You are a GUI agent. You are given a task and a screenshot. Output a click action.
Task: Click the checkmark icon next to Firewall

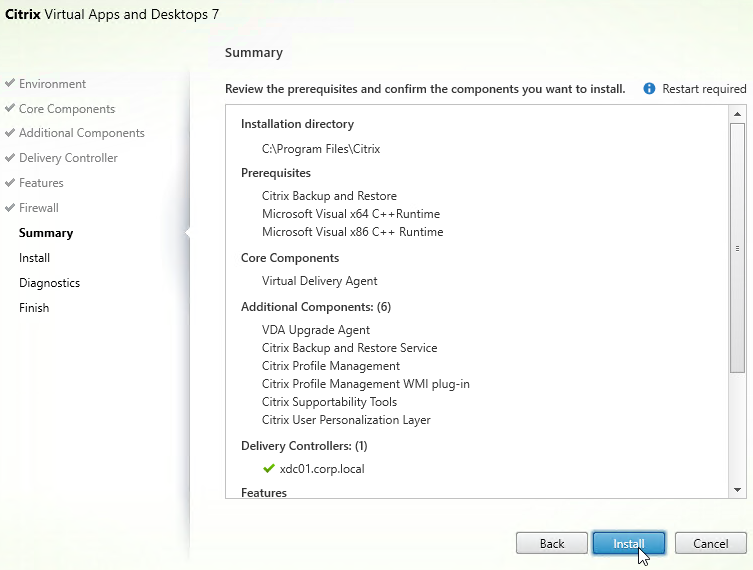[x=10, y=207]
